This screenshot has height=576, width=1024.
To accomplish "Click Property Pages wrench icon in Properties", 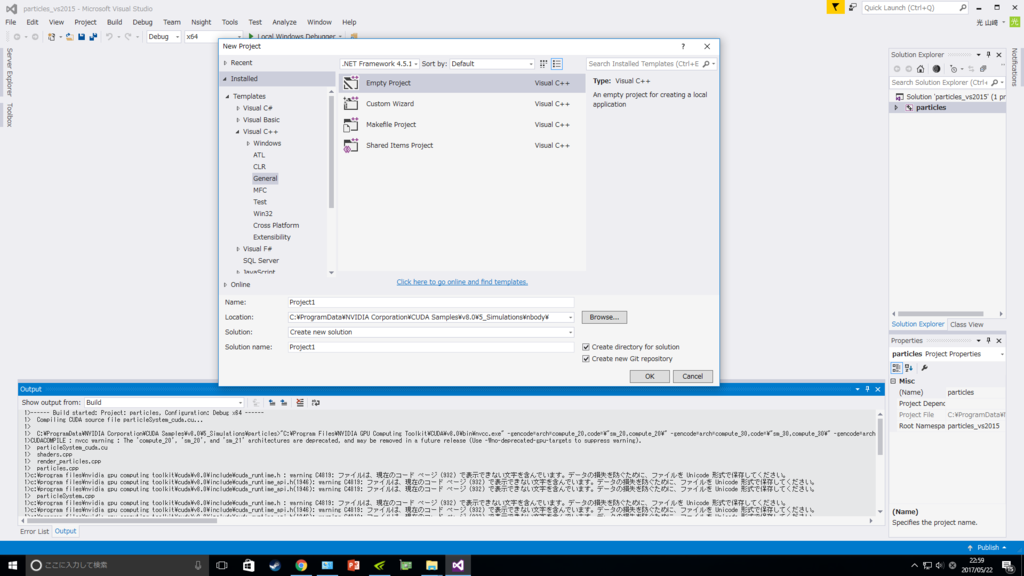I will coord(924,368).
